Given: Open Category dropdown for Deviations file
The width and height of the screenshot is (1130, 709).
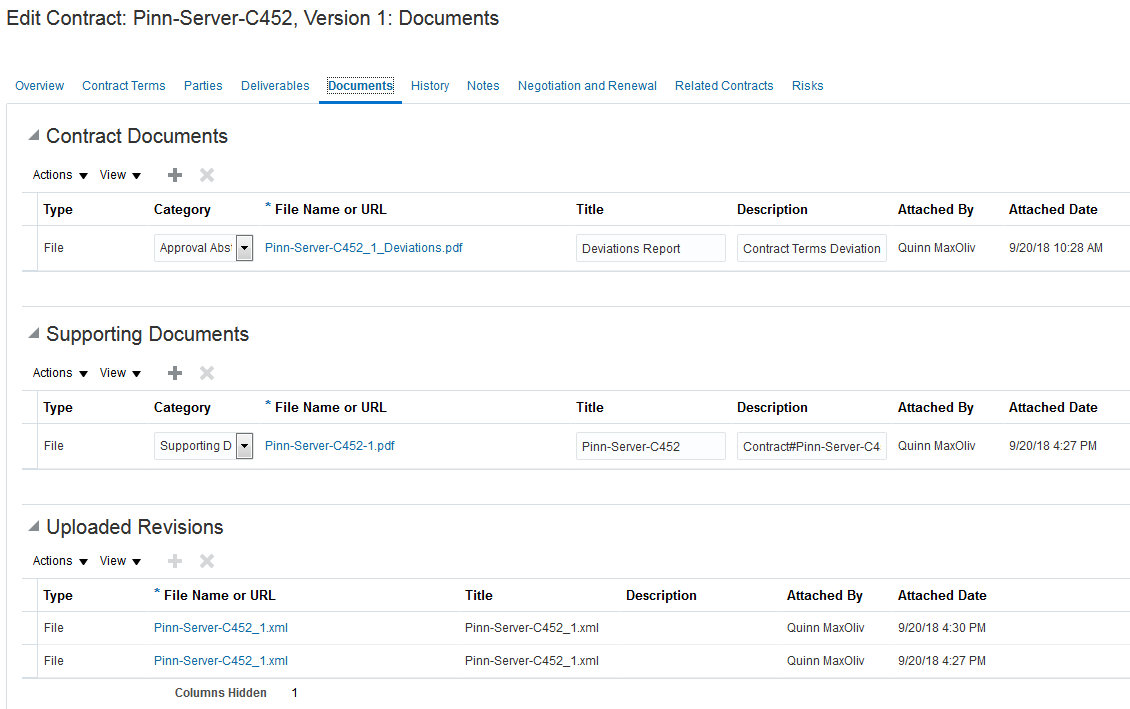Looking at the screenshot, I should (x=244, y=248).
